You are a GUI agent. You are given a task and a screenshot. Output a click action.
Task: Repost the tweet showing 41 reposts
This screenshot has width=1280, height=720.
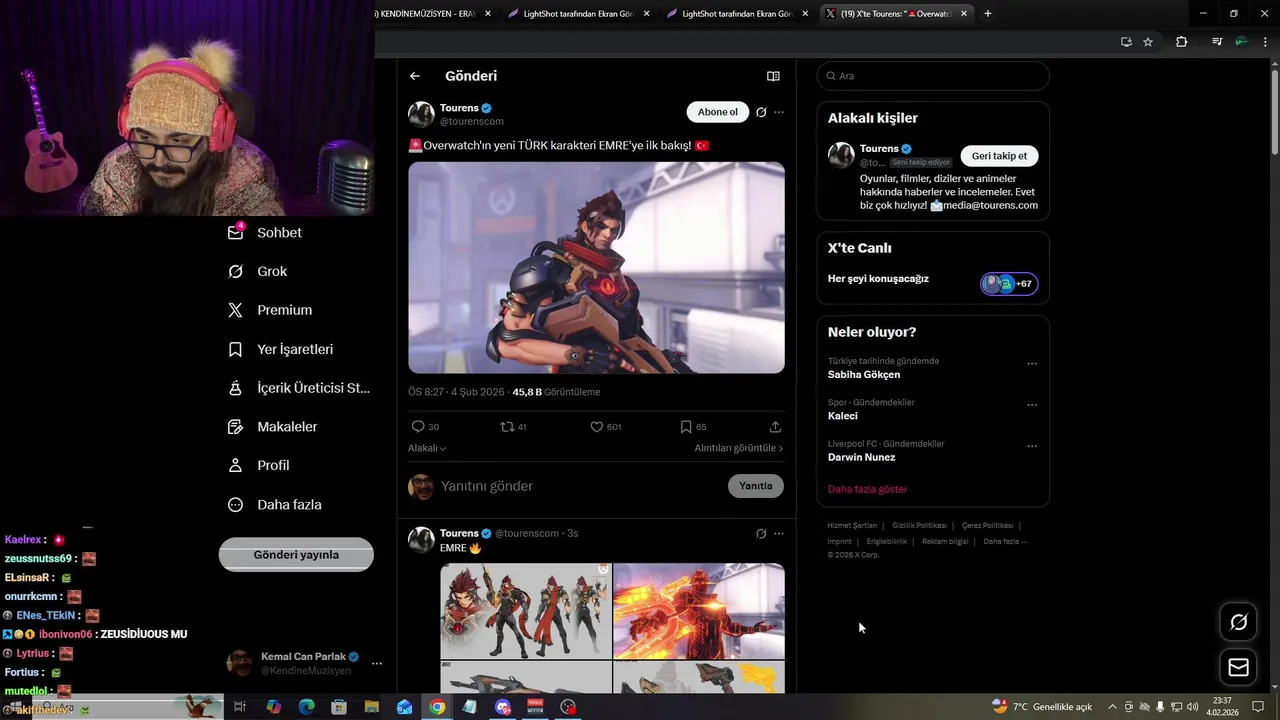[x=513, y=427]
